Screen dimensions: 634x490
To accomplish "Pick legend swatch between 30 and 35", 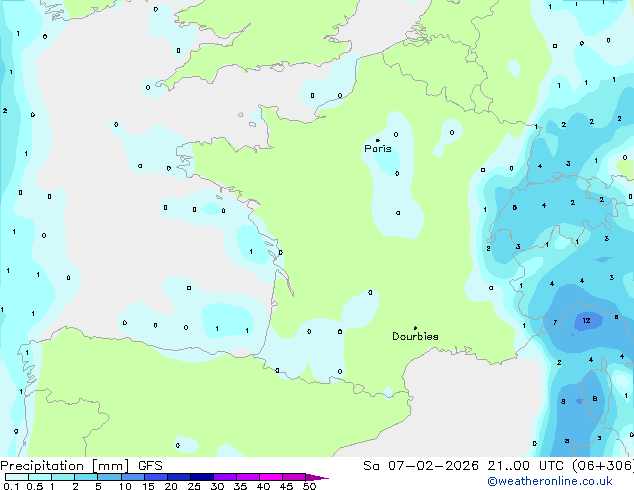I will click(224, 477).
